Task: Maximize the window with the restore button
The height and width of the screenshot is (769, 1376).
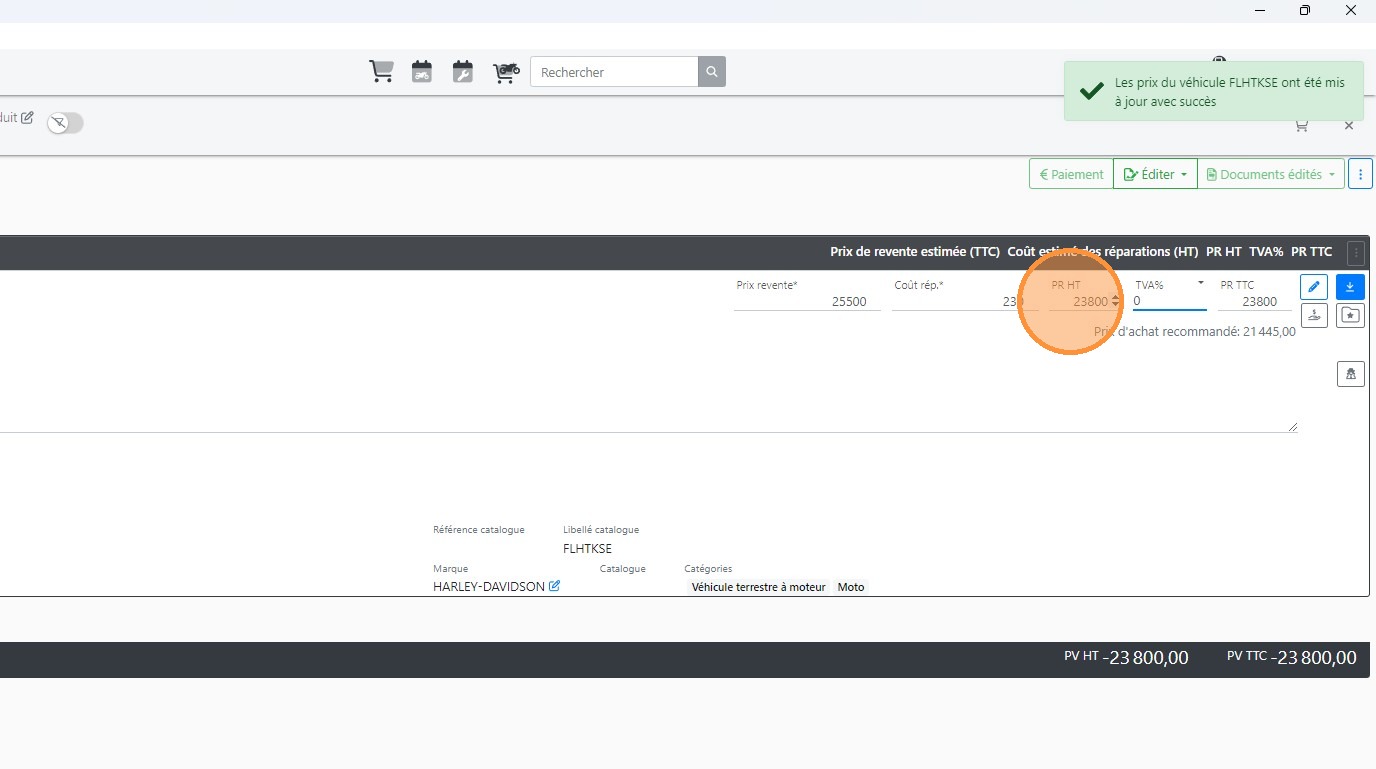Action: (x=1305, y=10)
